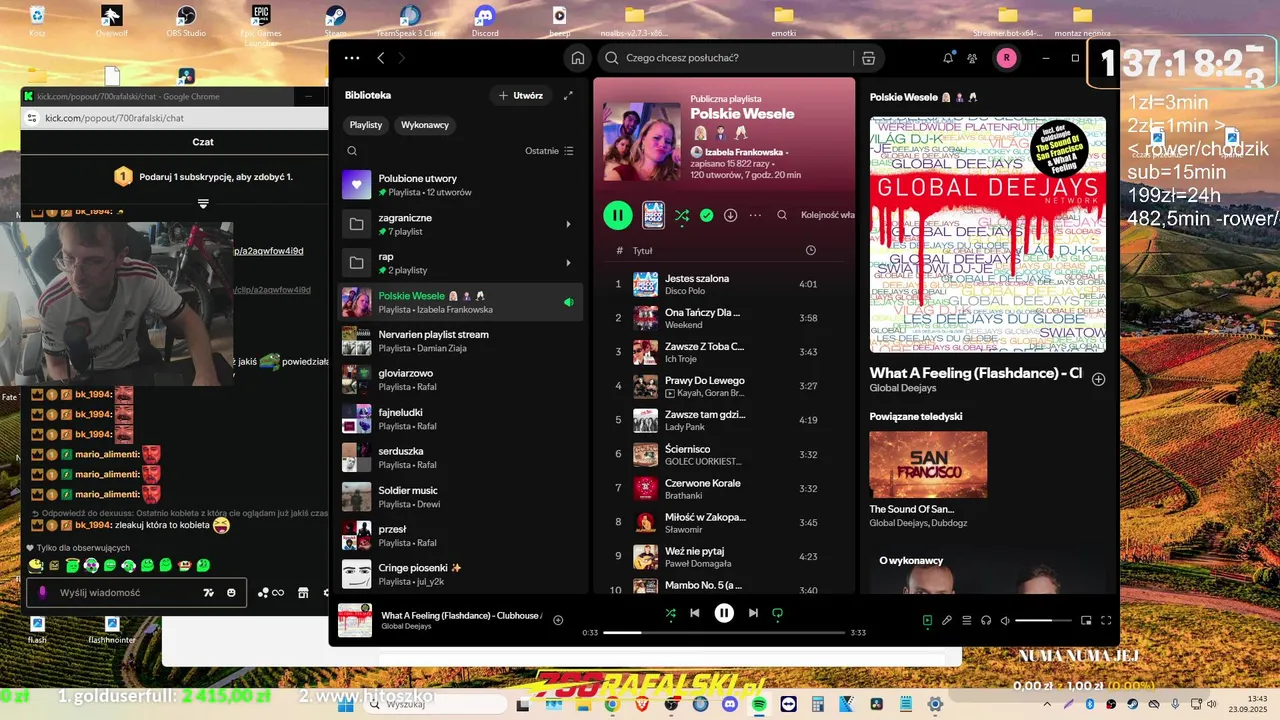Download the Polskie Wesele playlist
1280x720 pixels.
pos(731,215)
